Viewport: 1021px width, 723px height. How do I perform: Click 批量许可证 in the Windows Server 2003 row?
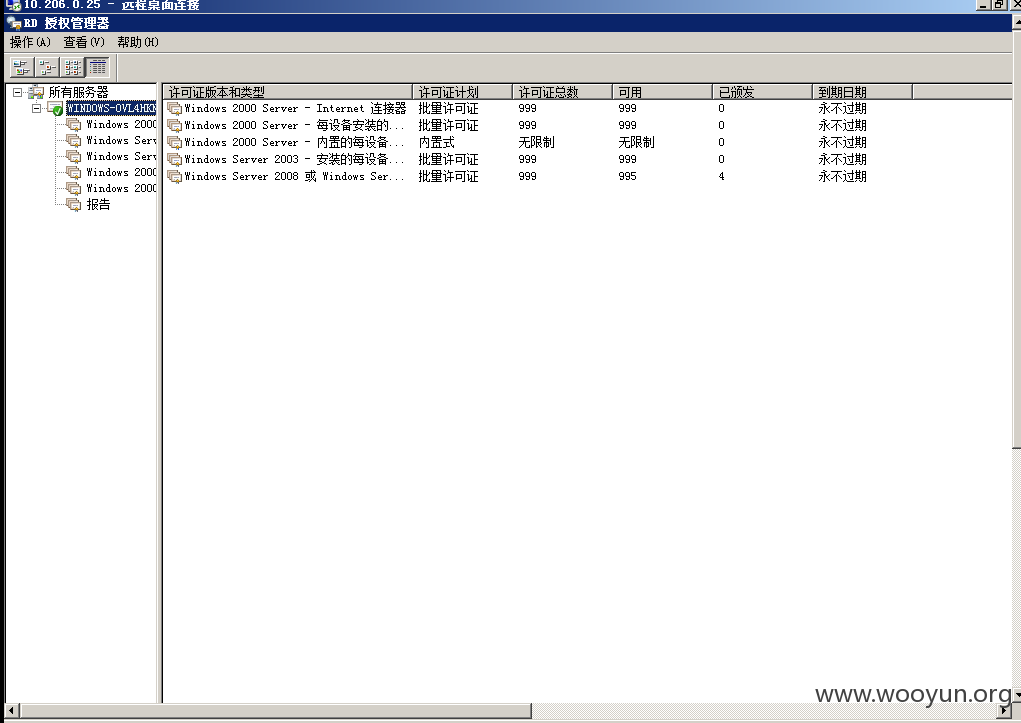click(448, 159)
